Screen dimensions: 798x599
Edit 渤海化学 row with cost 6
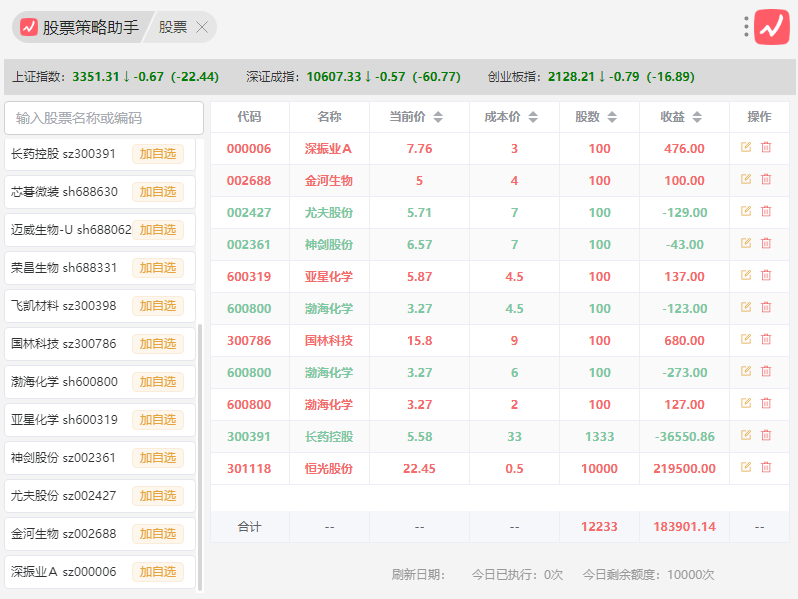(x=746, y=372)
